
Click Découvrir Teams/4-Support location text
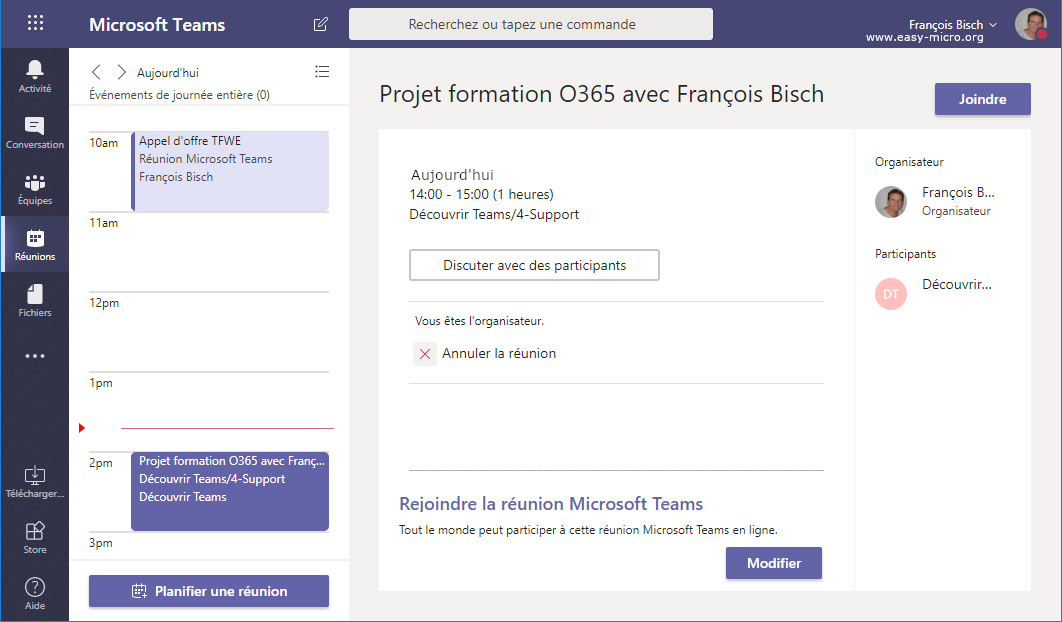tap(494, 215)
